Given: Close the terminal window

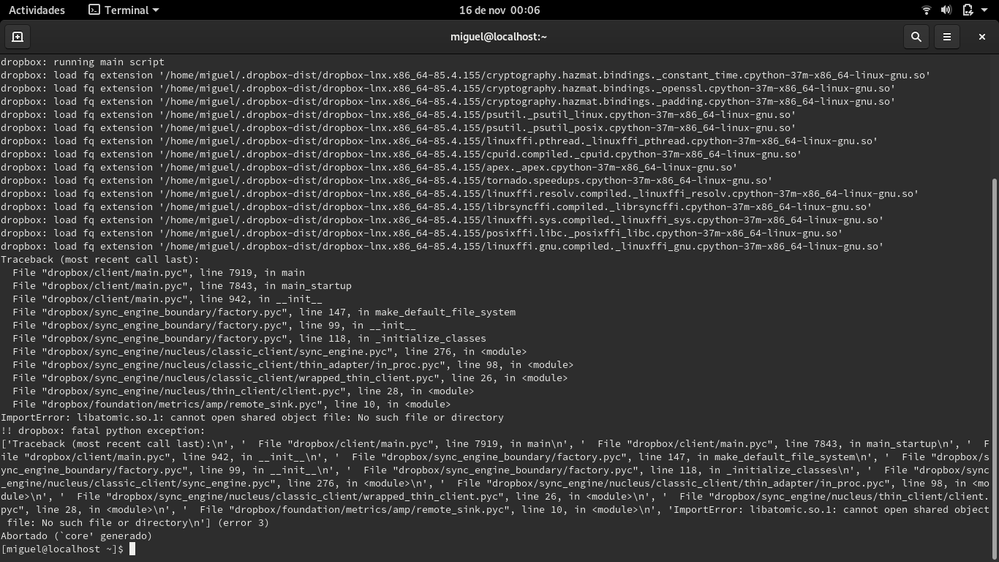Looking at the screenshot, I should point(982,37).
